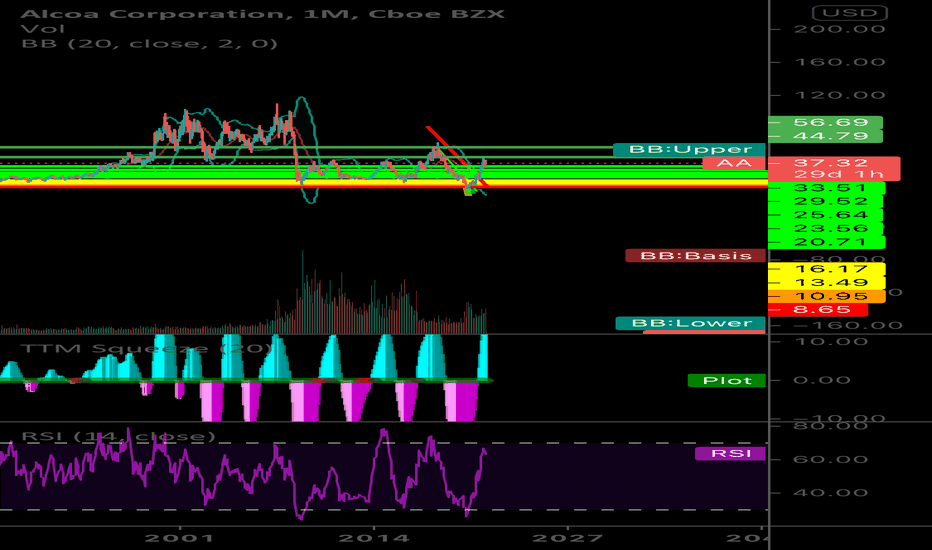Select the purple RSI label tag

(730, 454)
